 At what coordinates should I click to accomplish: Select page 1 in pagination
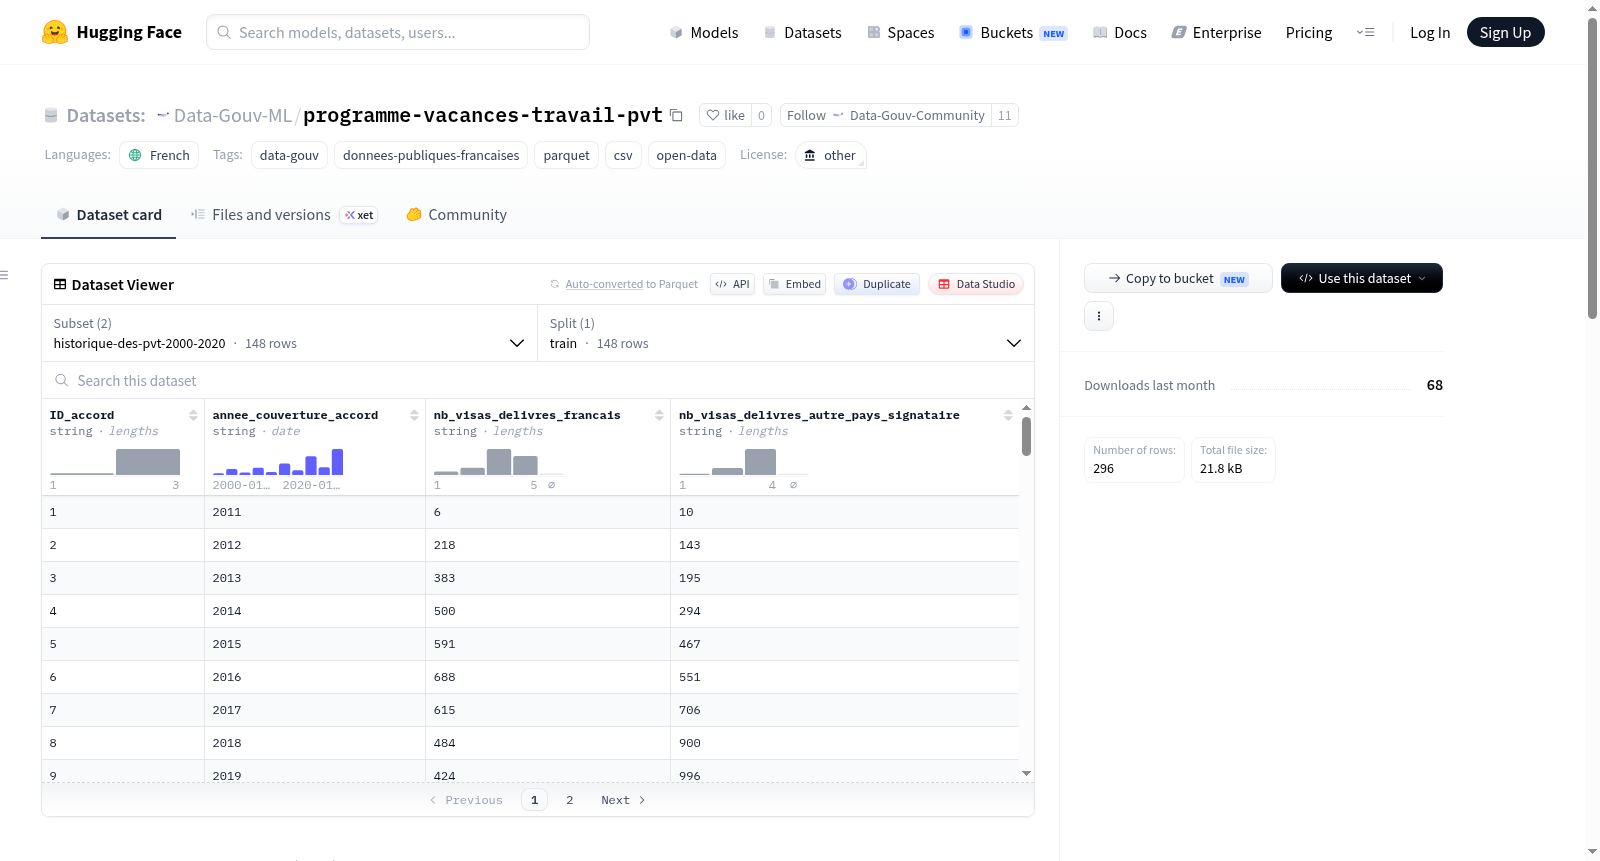[x=534, y=800]
